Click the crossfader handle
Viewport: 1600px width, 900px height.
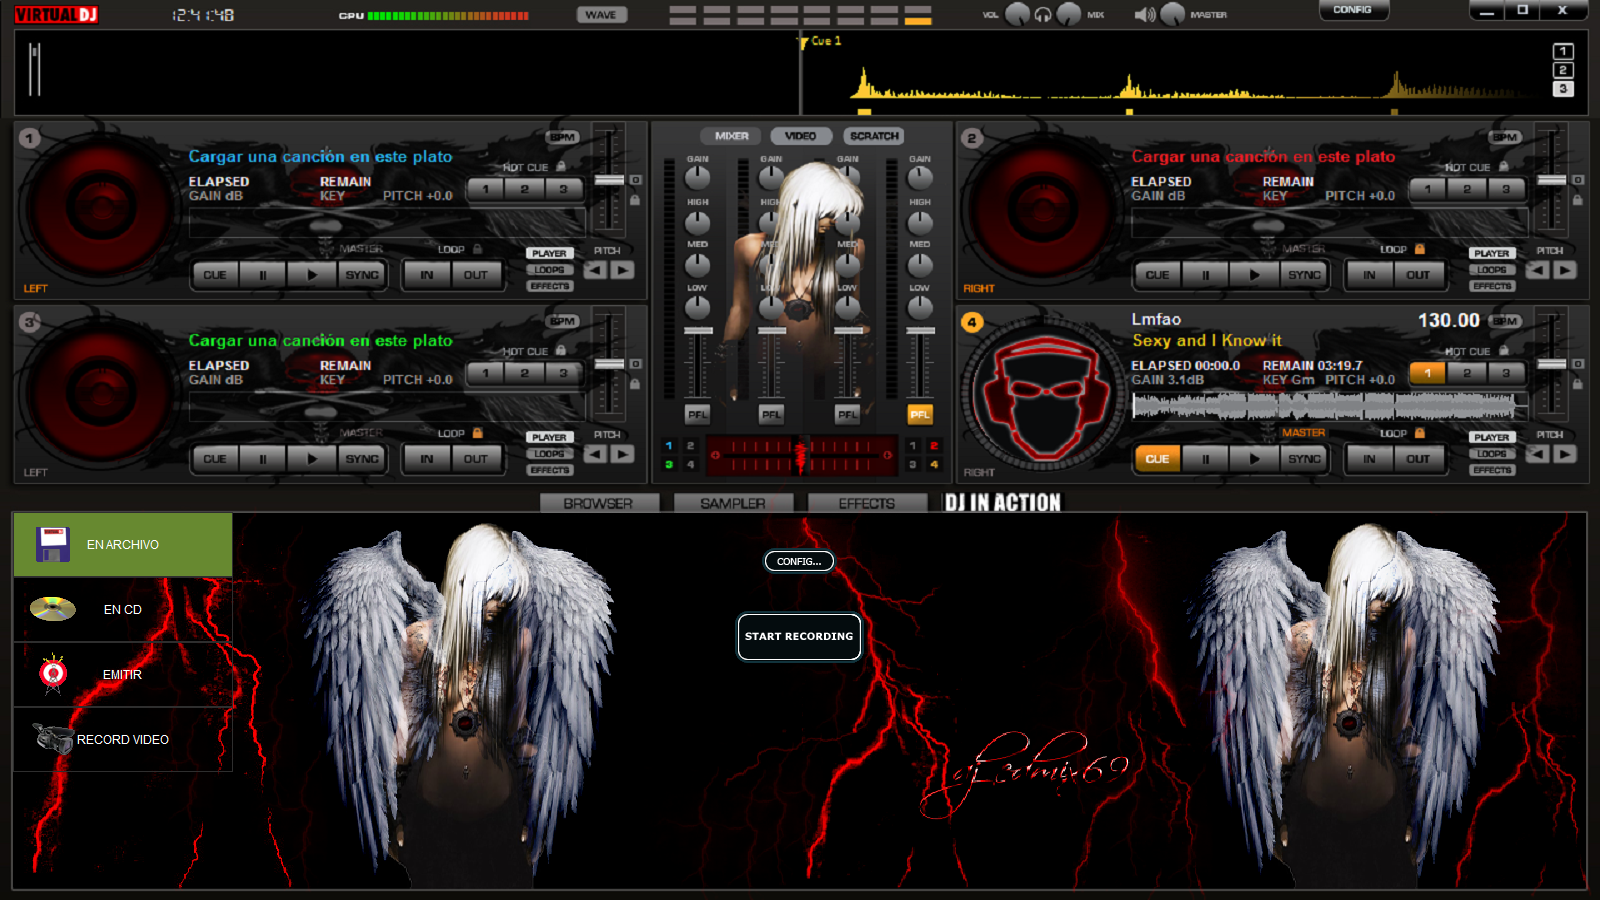[x=800, y=455]
